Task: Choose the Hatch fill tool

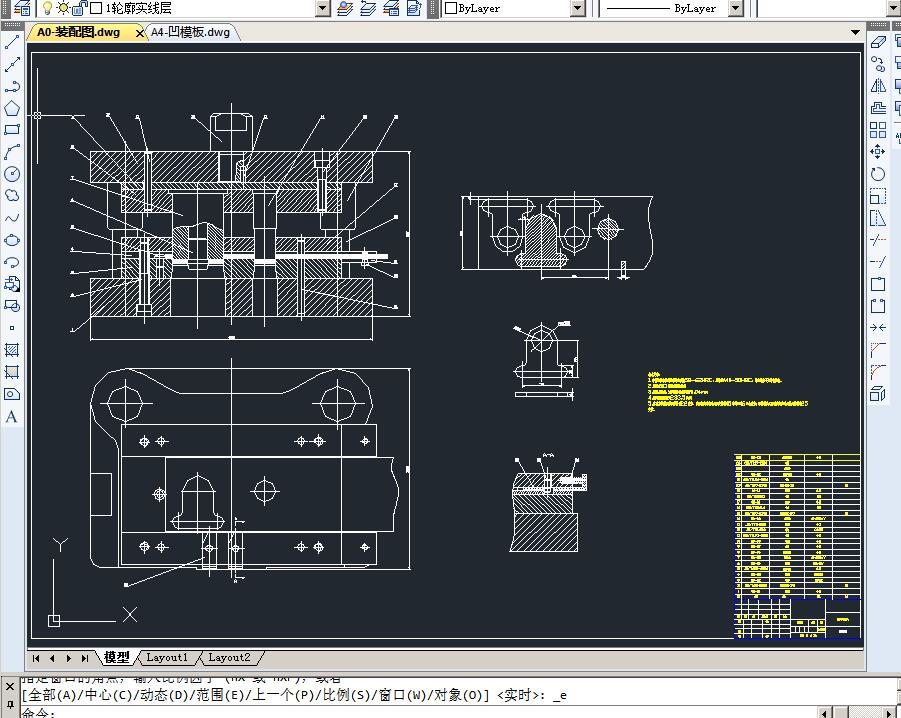Action: click(x=12, y=350)
